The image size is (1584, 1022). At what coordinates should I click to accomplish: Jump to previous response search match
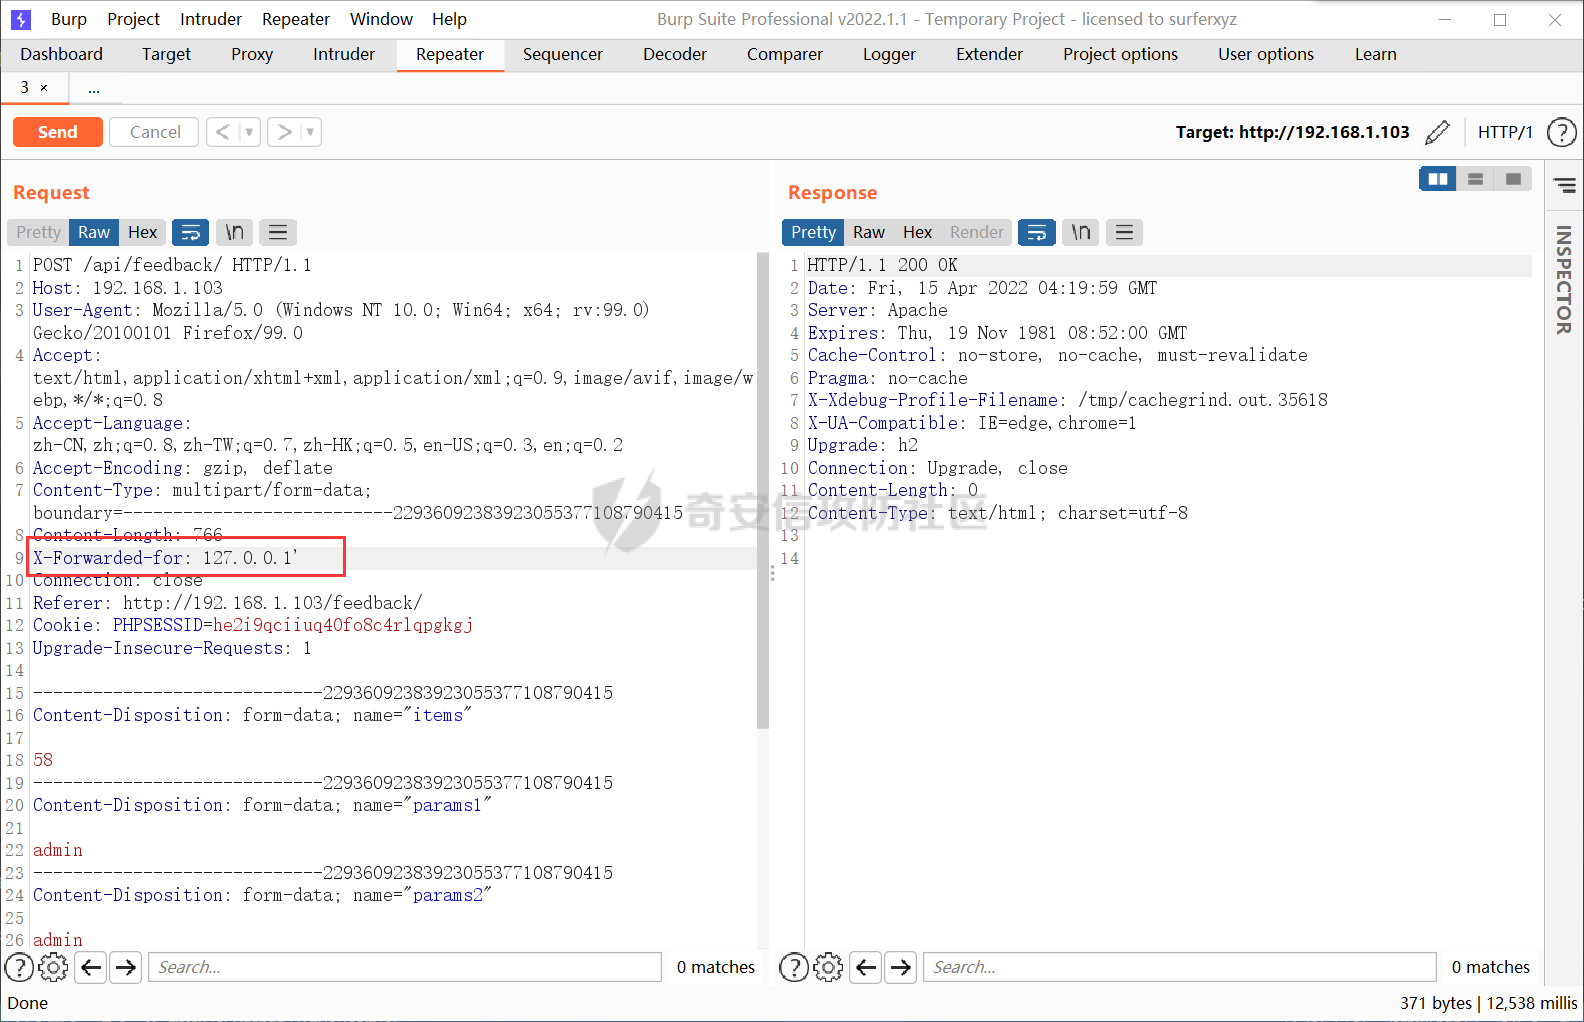(866, 967)
